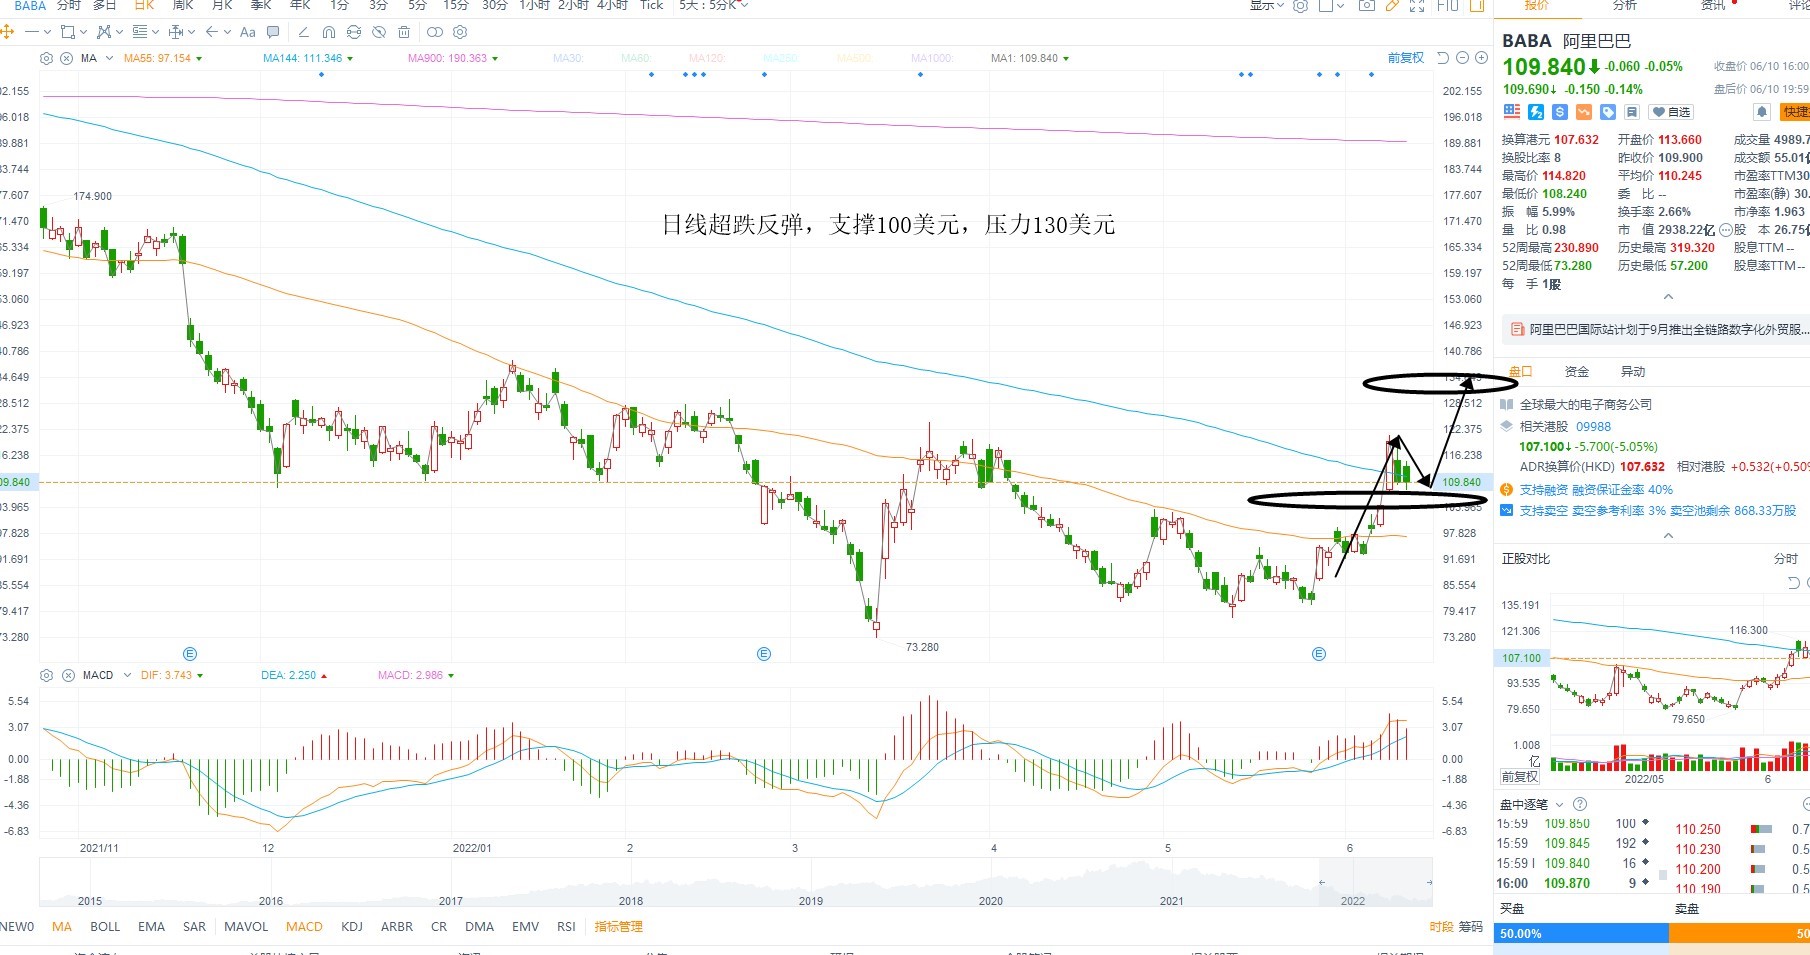Switch to 周K weekly chart tab
The image size is (1810, 955).
point(182,6)
